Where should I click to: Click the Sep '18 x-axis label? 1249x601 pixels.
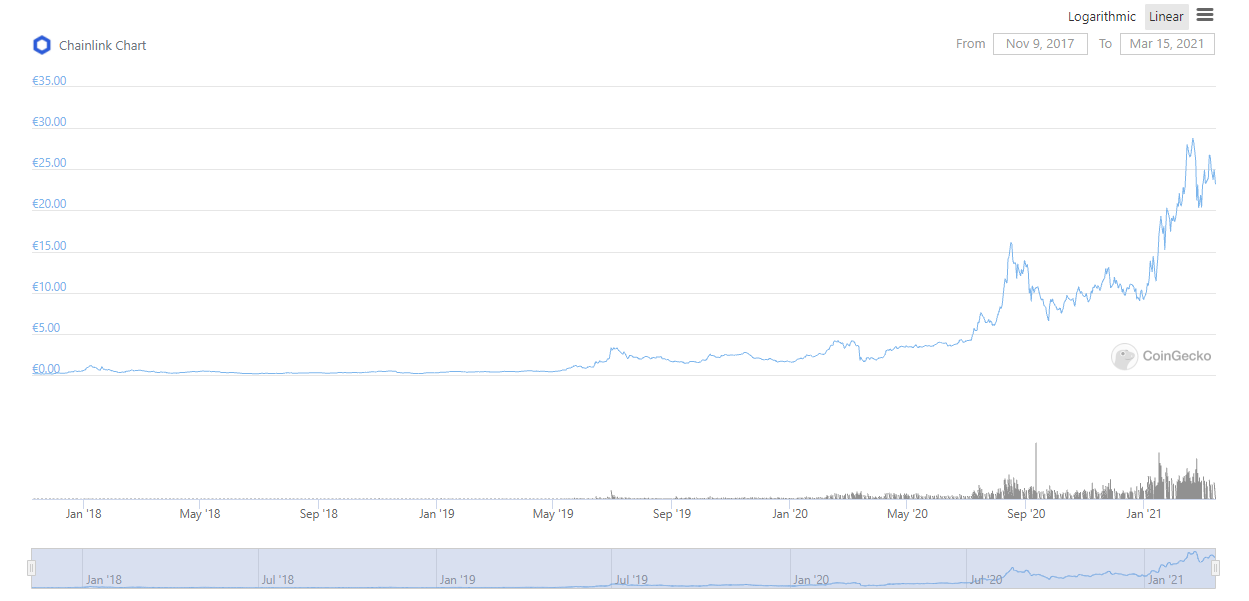319,514
